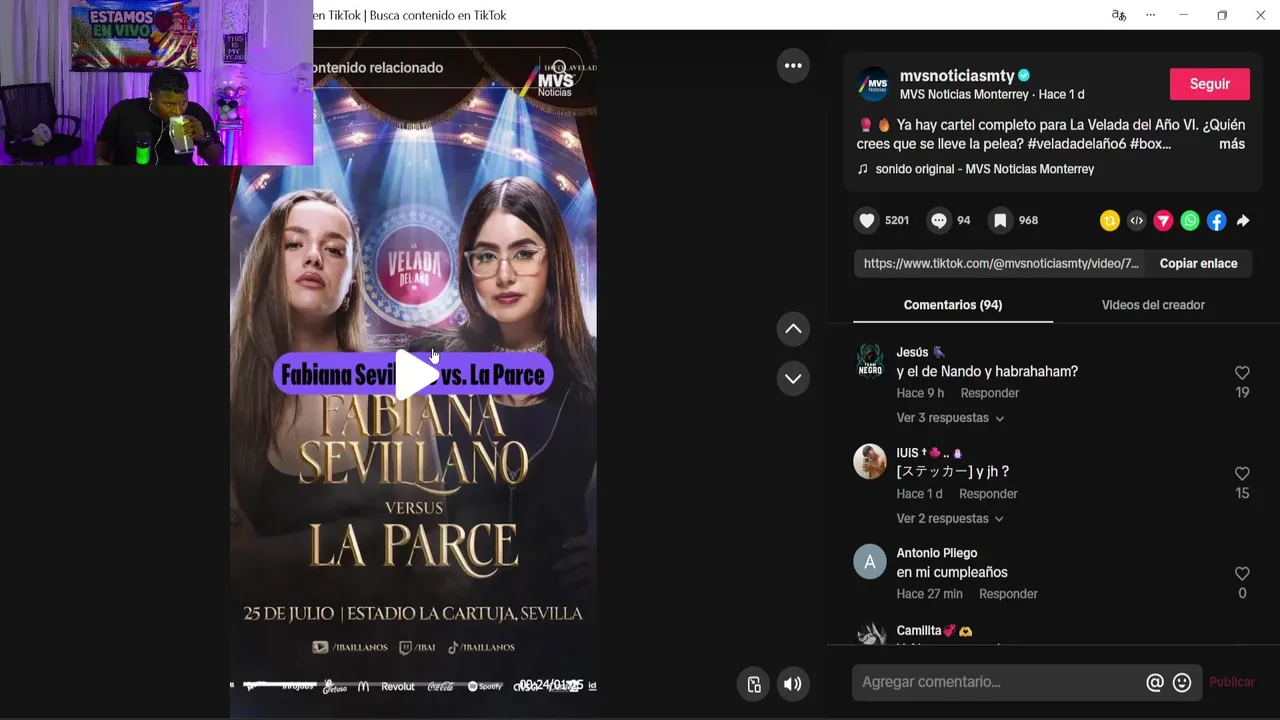
Task: Open IUIS's profile picture
Action: (870, 461)
